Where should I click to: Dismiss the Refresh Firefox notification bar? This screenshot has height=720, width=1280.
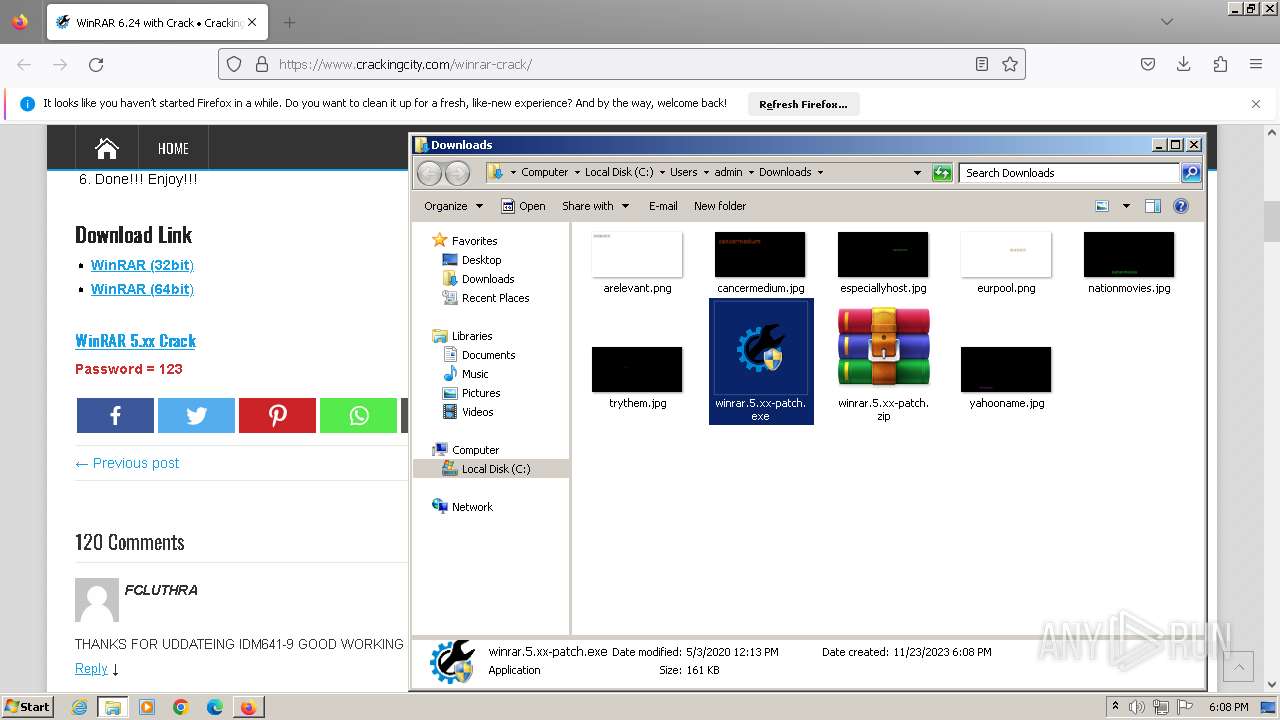[x=1256, y=104]
